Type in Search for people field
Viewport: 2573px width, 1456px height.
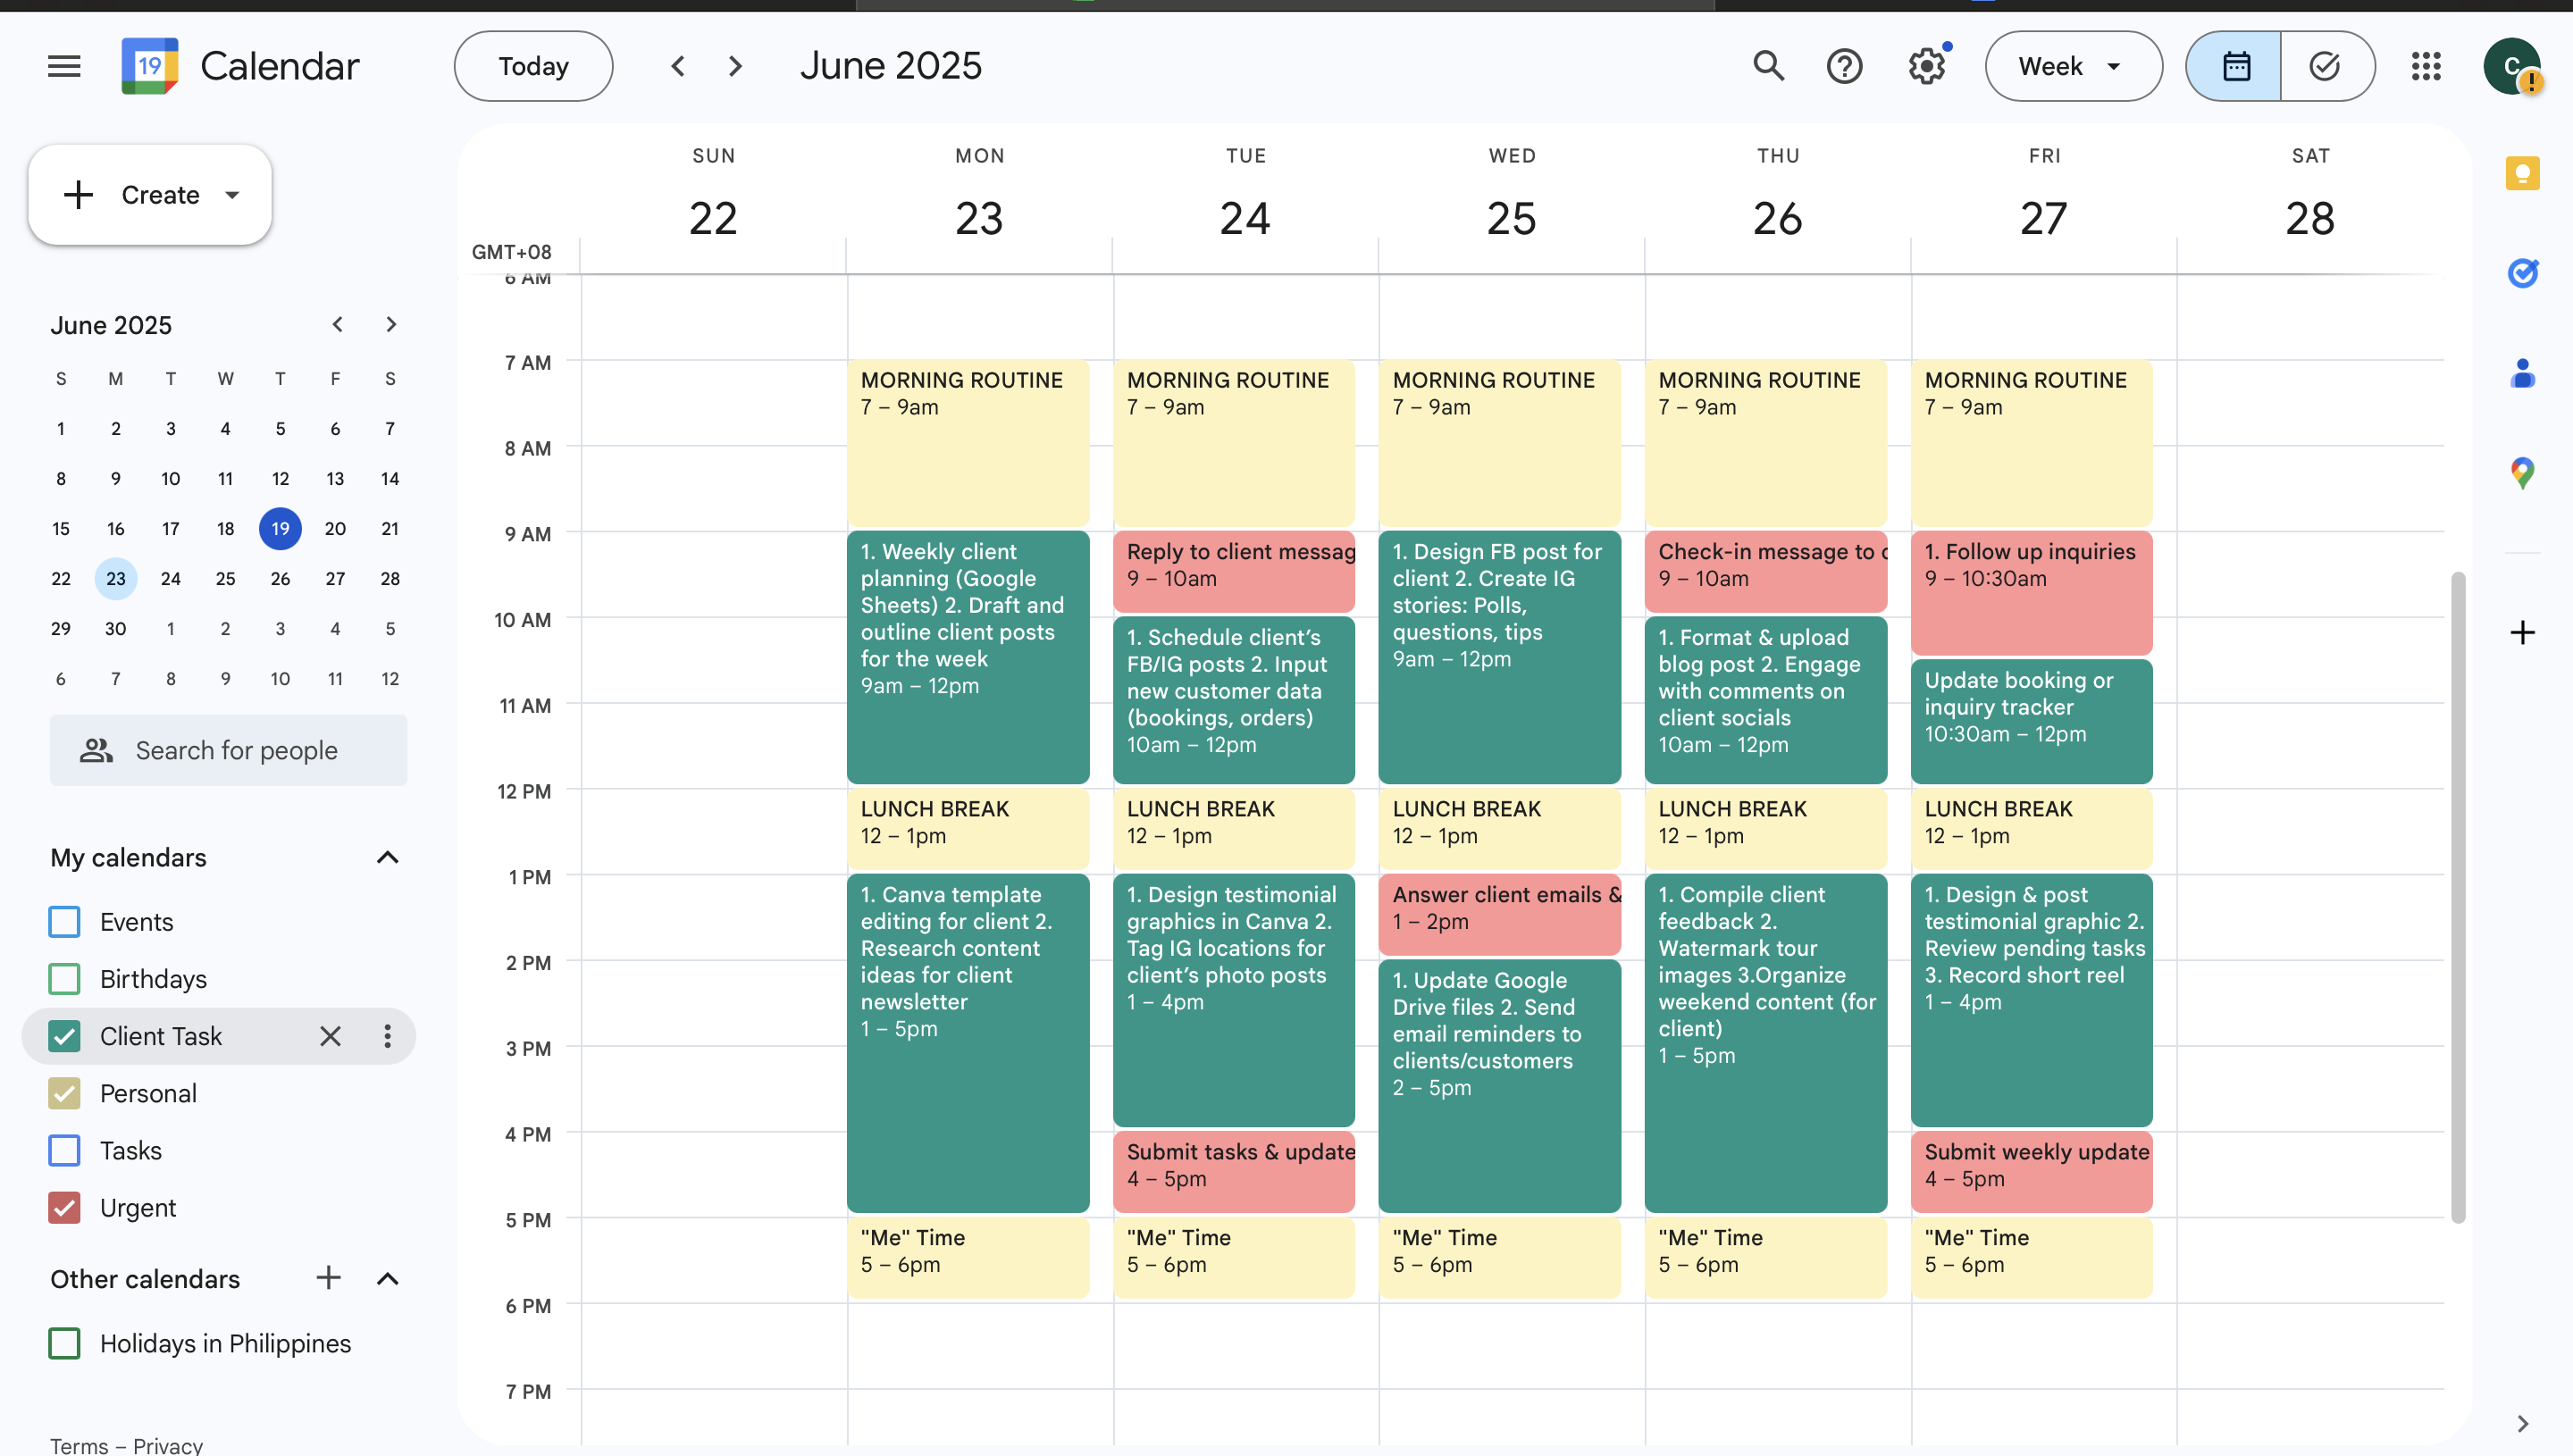pyautogui.click(x=236, y=750)
